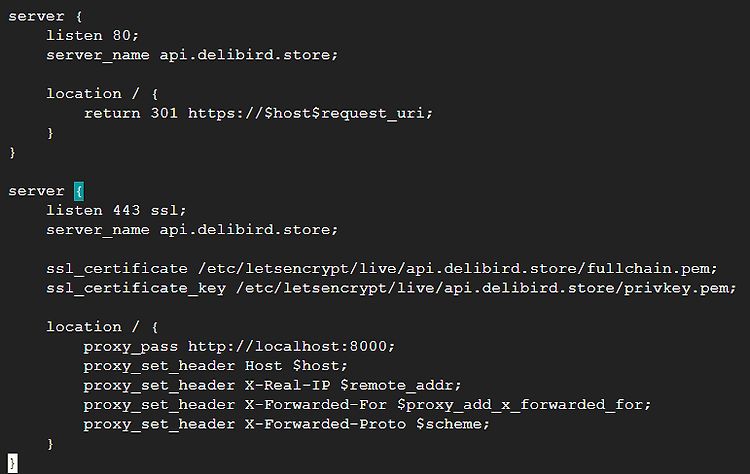The height and width of the screenshot is (474, 750).
Task: Click proxy_pass http://localhost:8000 line
Action: click(239, 346)
